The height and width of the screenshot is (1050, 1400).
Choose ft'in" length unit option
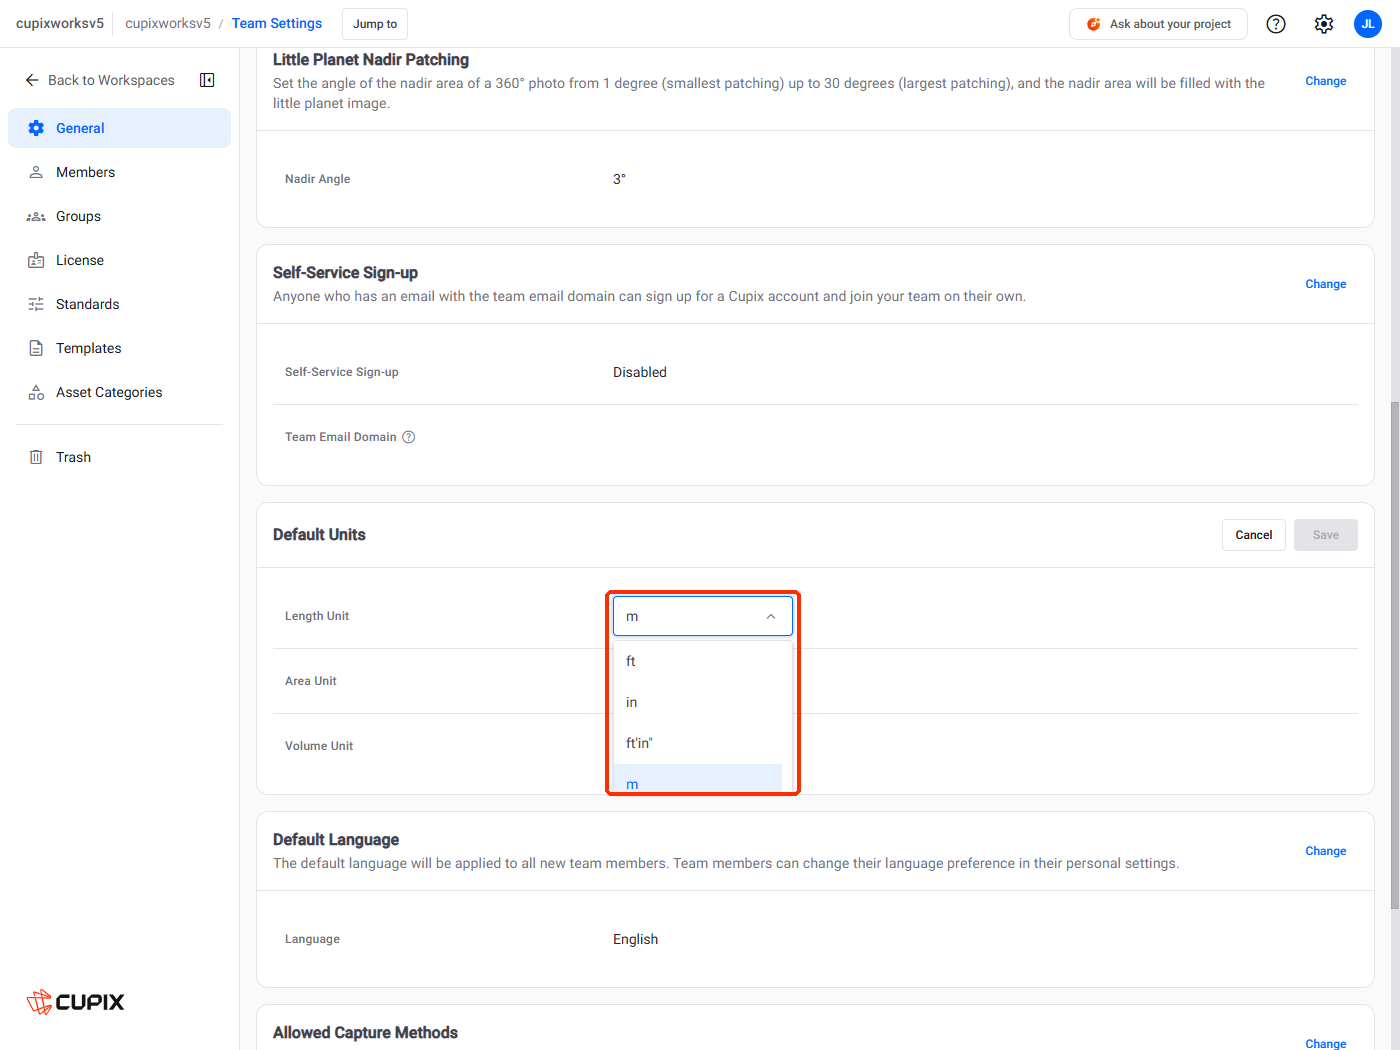(x=697, y=743)
